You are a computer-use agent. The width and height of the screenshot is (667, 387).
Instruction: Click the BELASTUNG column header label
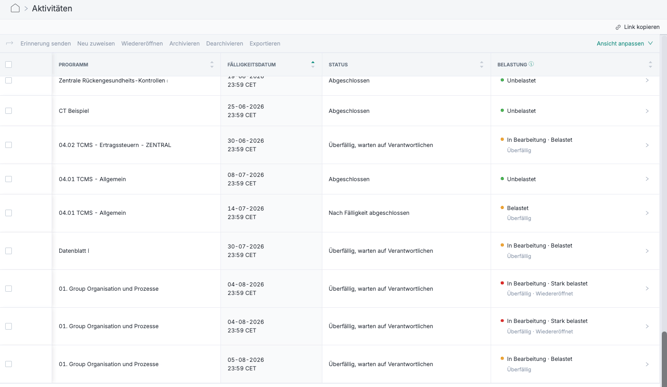(x=512, y=65)
